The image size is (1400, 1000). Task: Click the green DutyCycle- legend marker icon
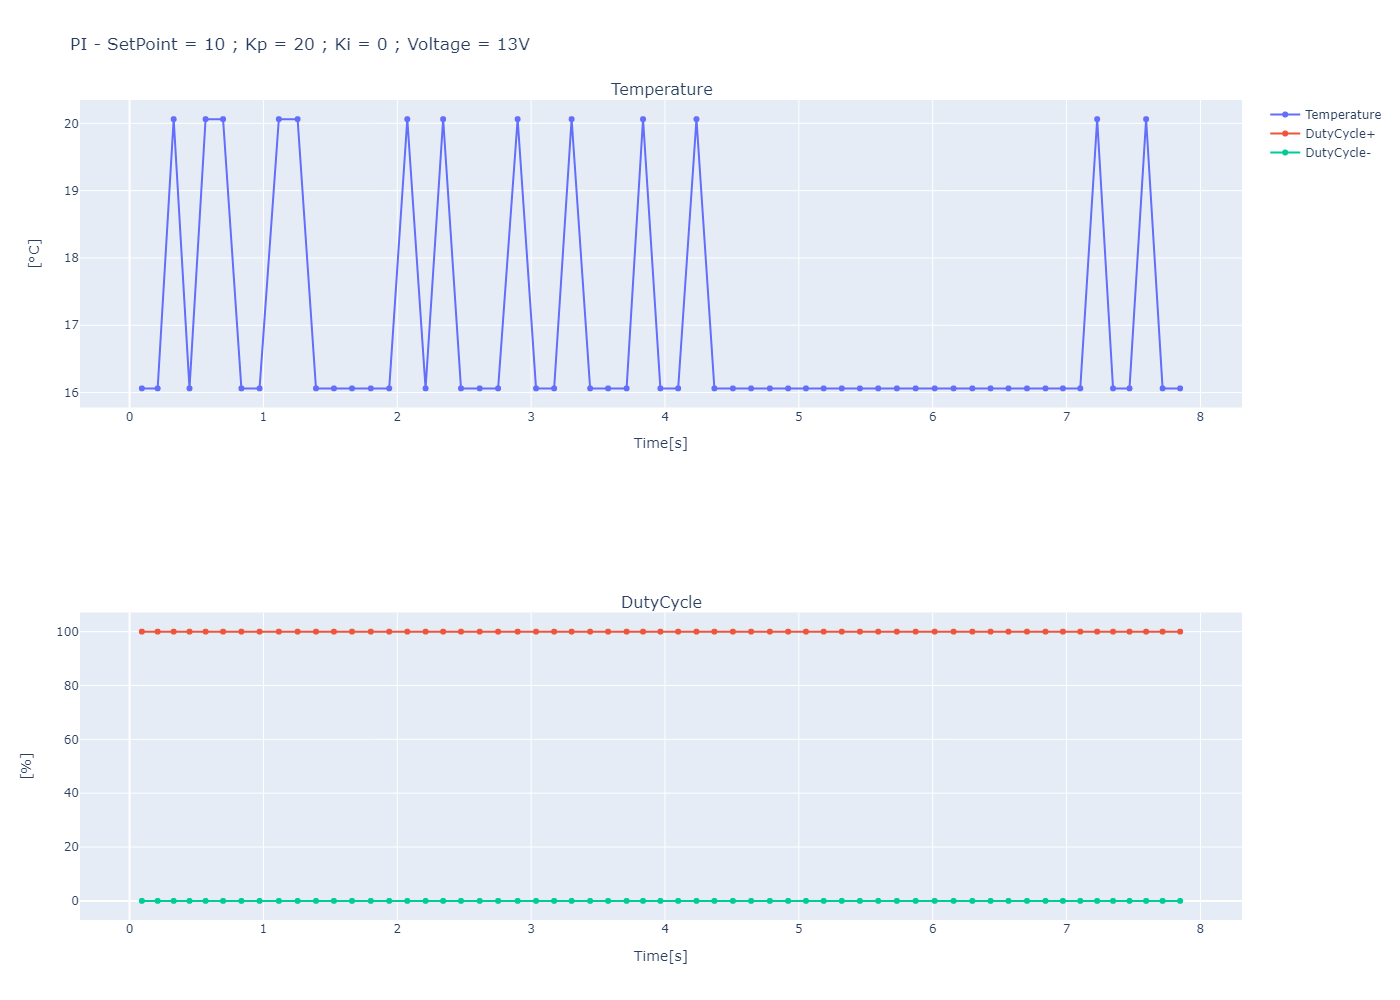[1284, 152]
